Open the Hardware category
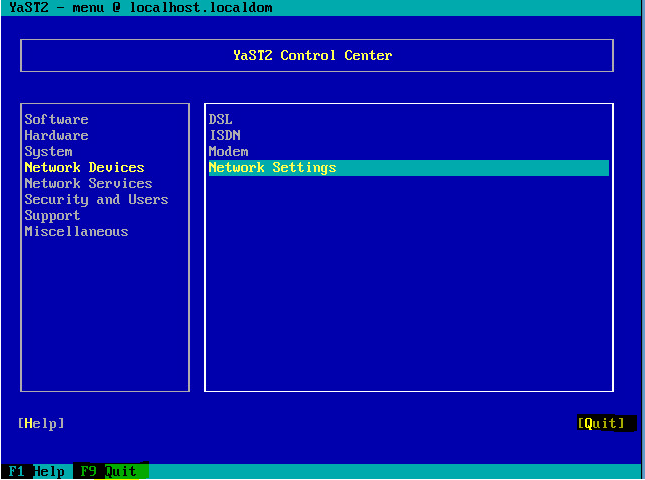The image size is (645, 480). coord(56,136)
